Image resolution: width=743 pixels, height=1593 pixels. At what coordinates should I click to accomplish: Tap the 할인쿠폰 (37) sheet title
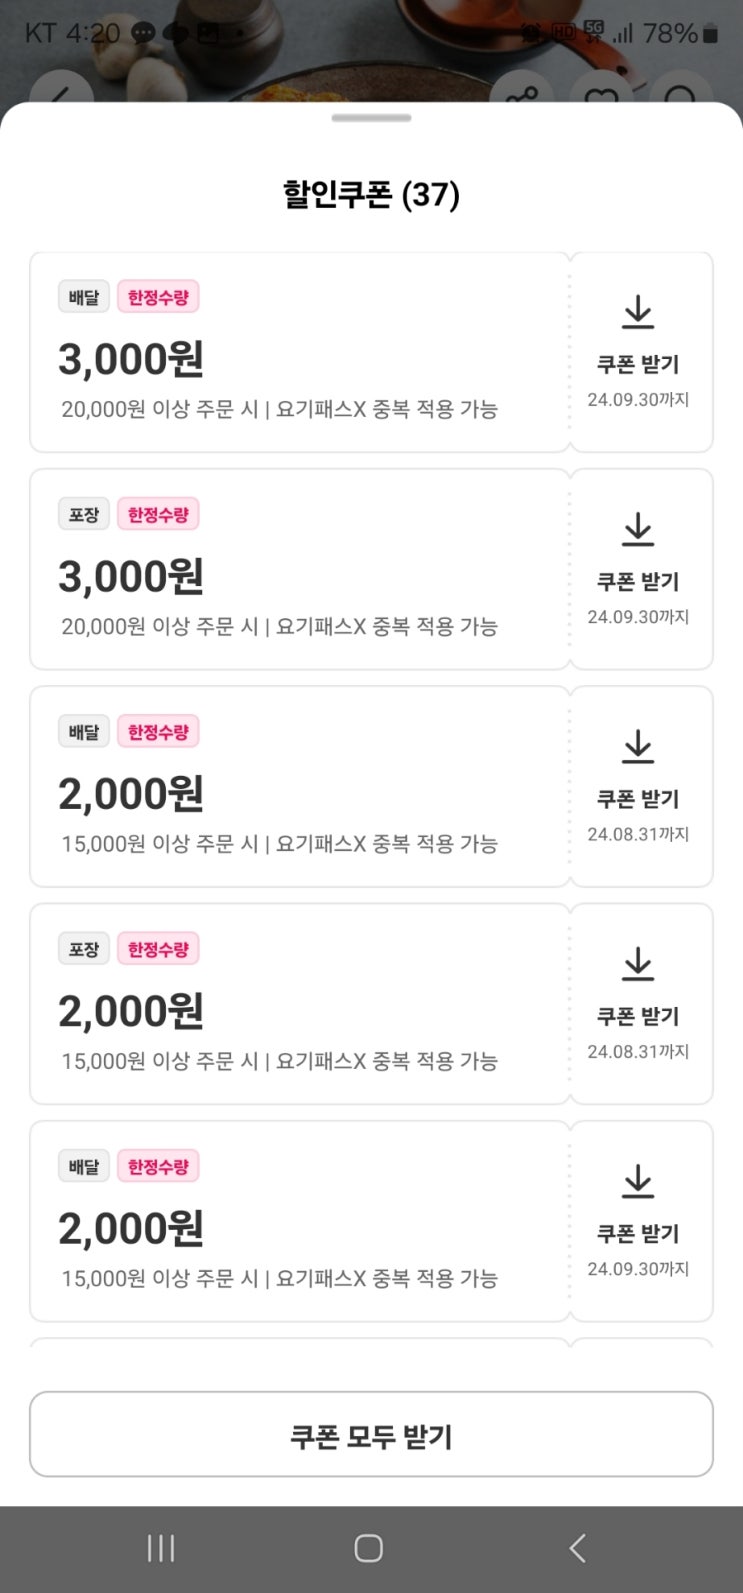(x=371, y=194)
